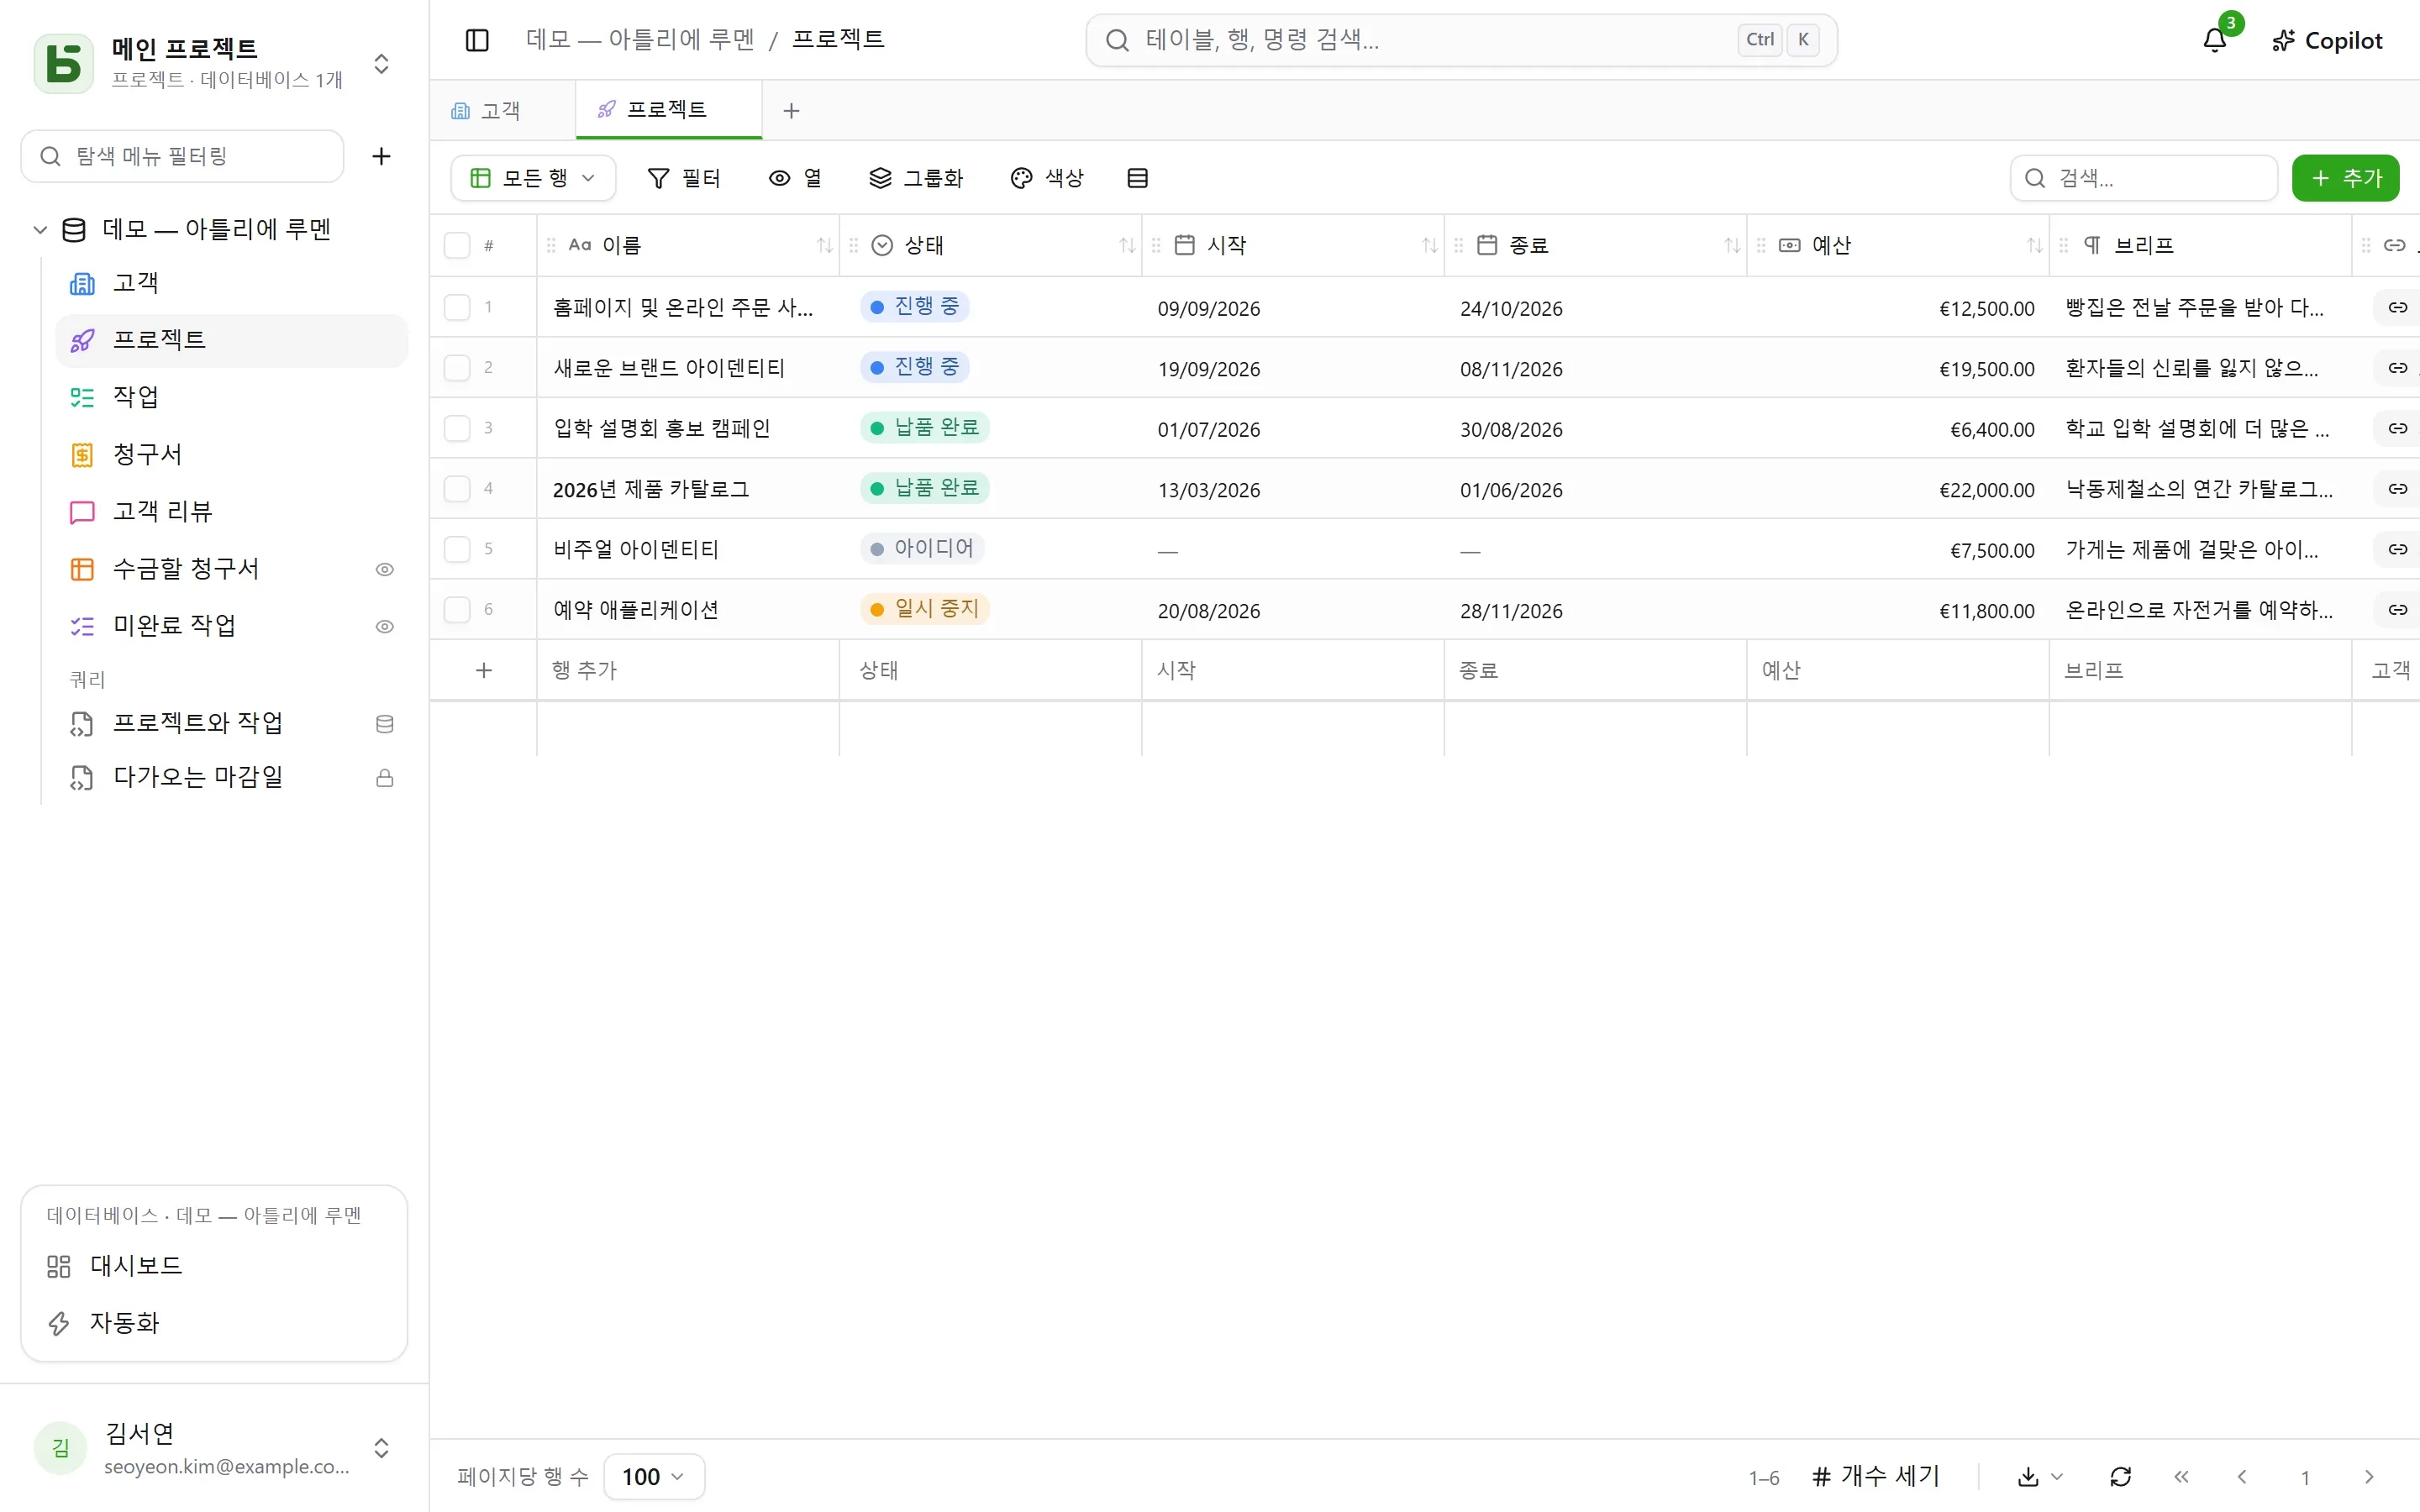
Task: Toggle the sidebar panel icon
Action: pos(477,40)
